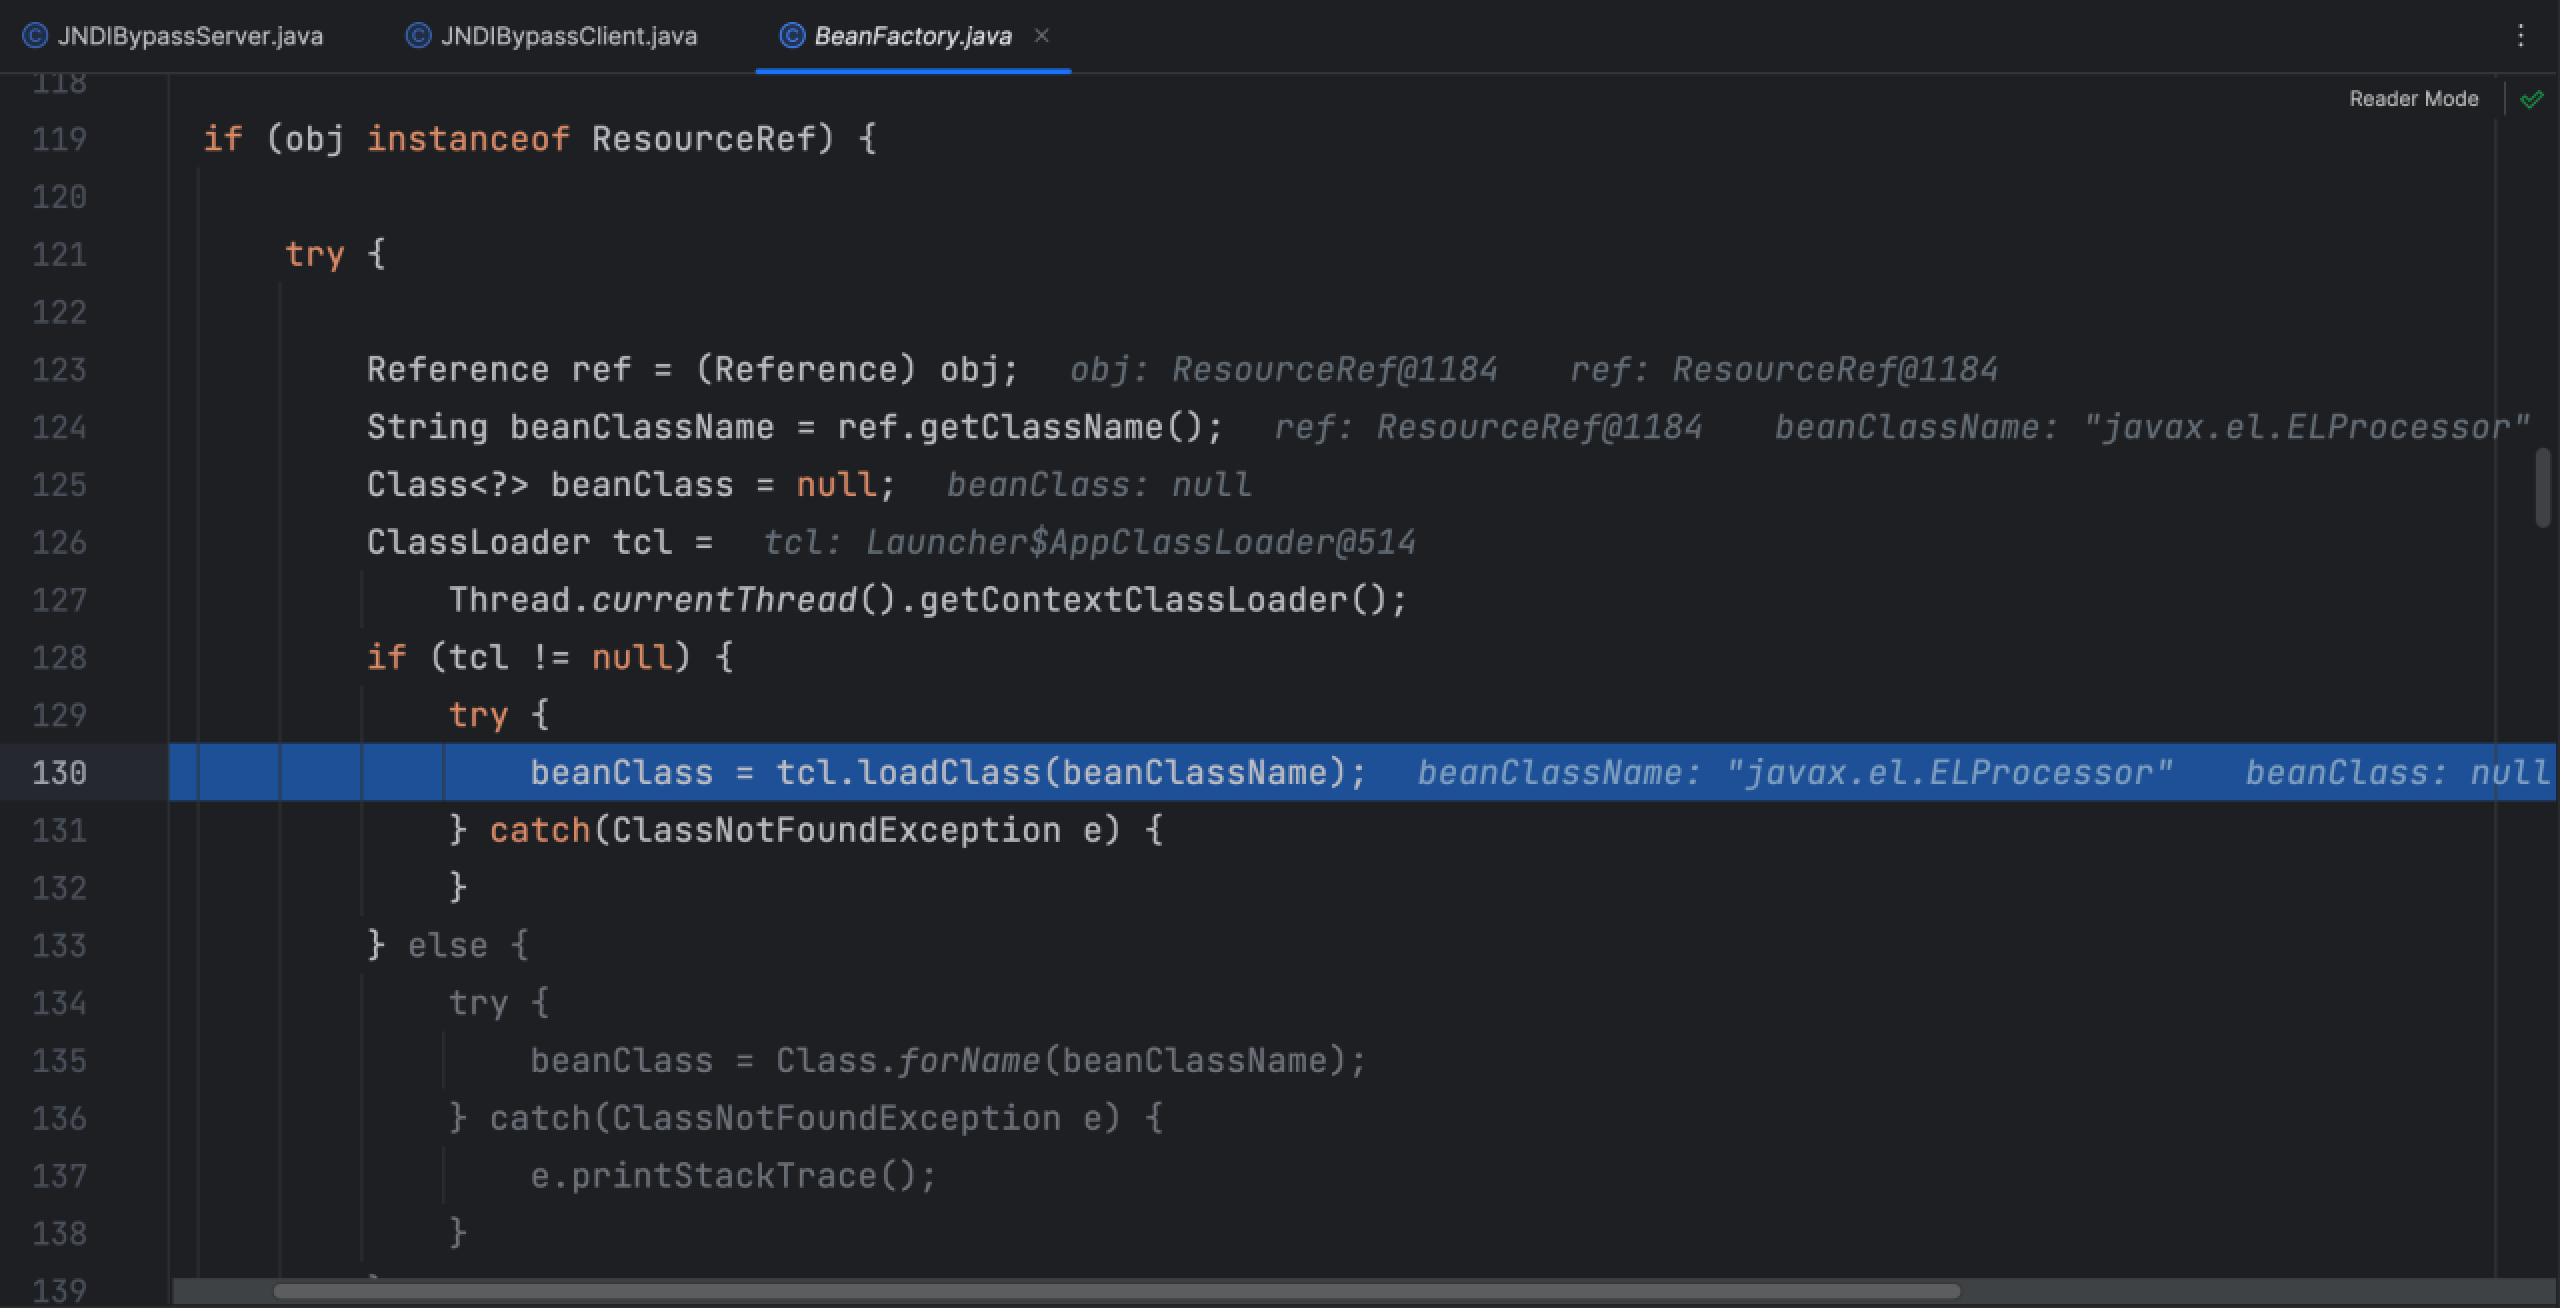This screenshot has width=2560, height=1308.
Task: Close the BeanFactory.java tab
Action: point(1041,36)
